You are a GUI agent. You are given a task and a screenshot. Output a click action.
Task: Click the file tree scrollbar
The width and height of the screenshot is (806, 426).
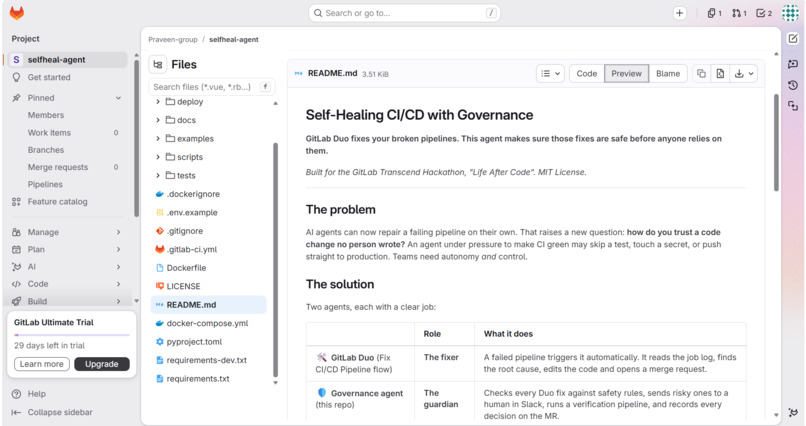276,260
